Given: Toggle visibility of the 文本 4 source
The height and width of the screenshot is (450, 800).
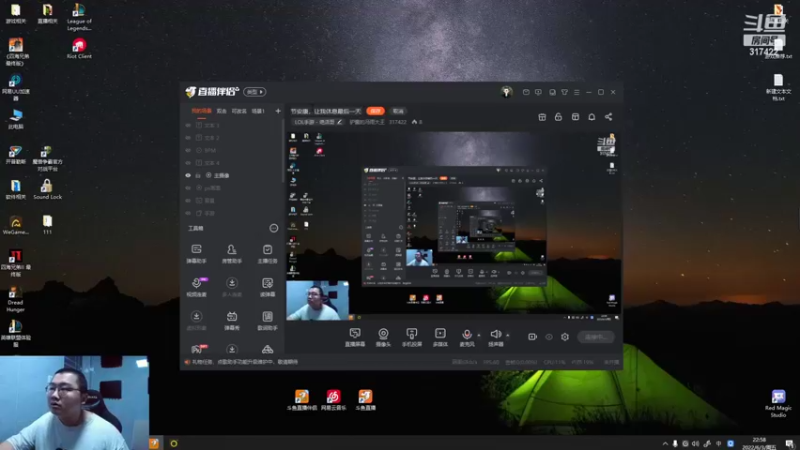Looking at the screenshot, I should pos(188,163).
